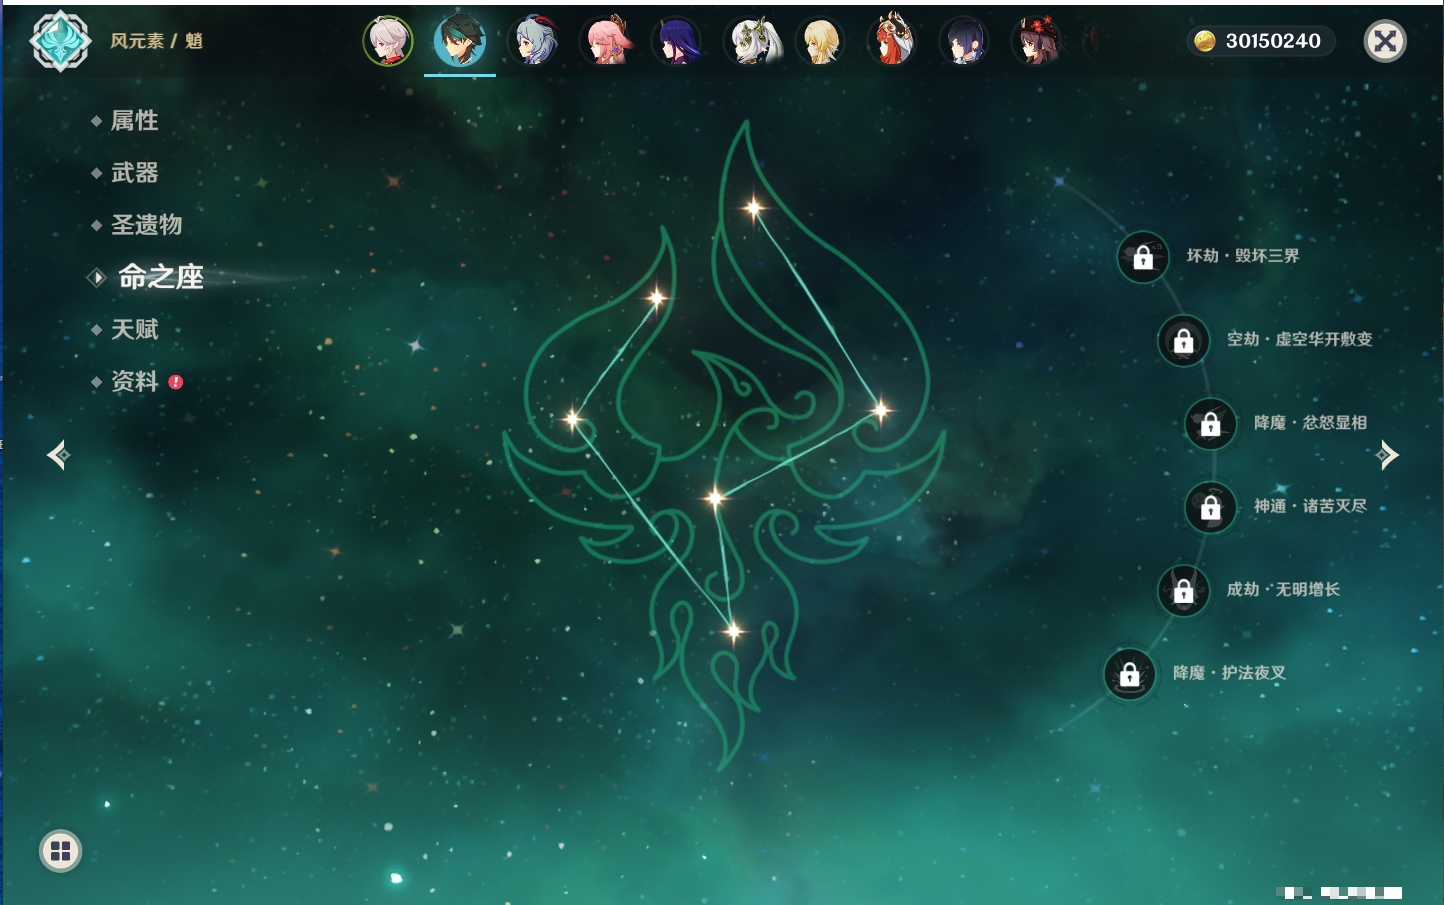Open the 属性 attributes tab
This screenshot has width=1444, height=905.
point(134,121)
